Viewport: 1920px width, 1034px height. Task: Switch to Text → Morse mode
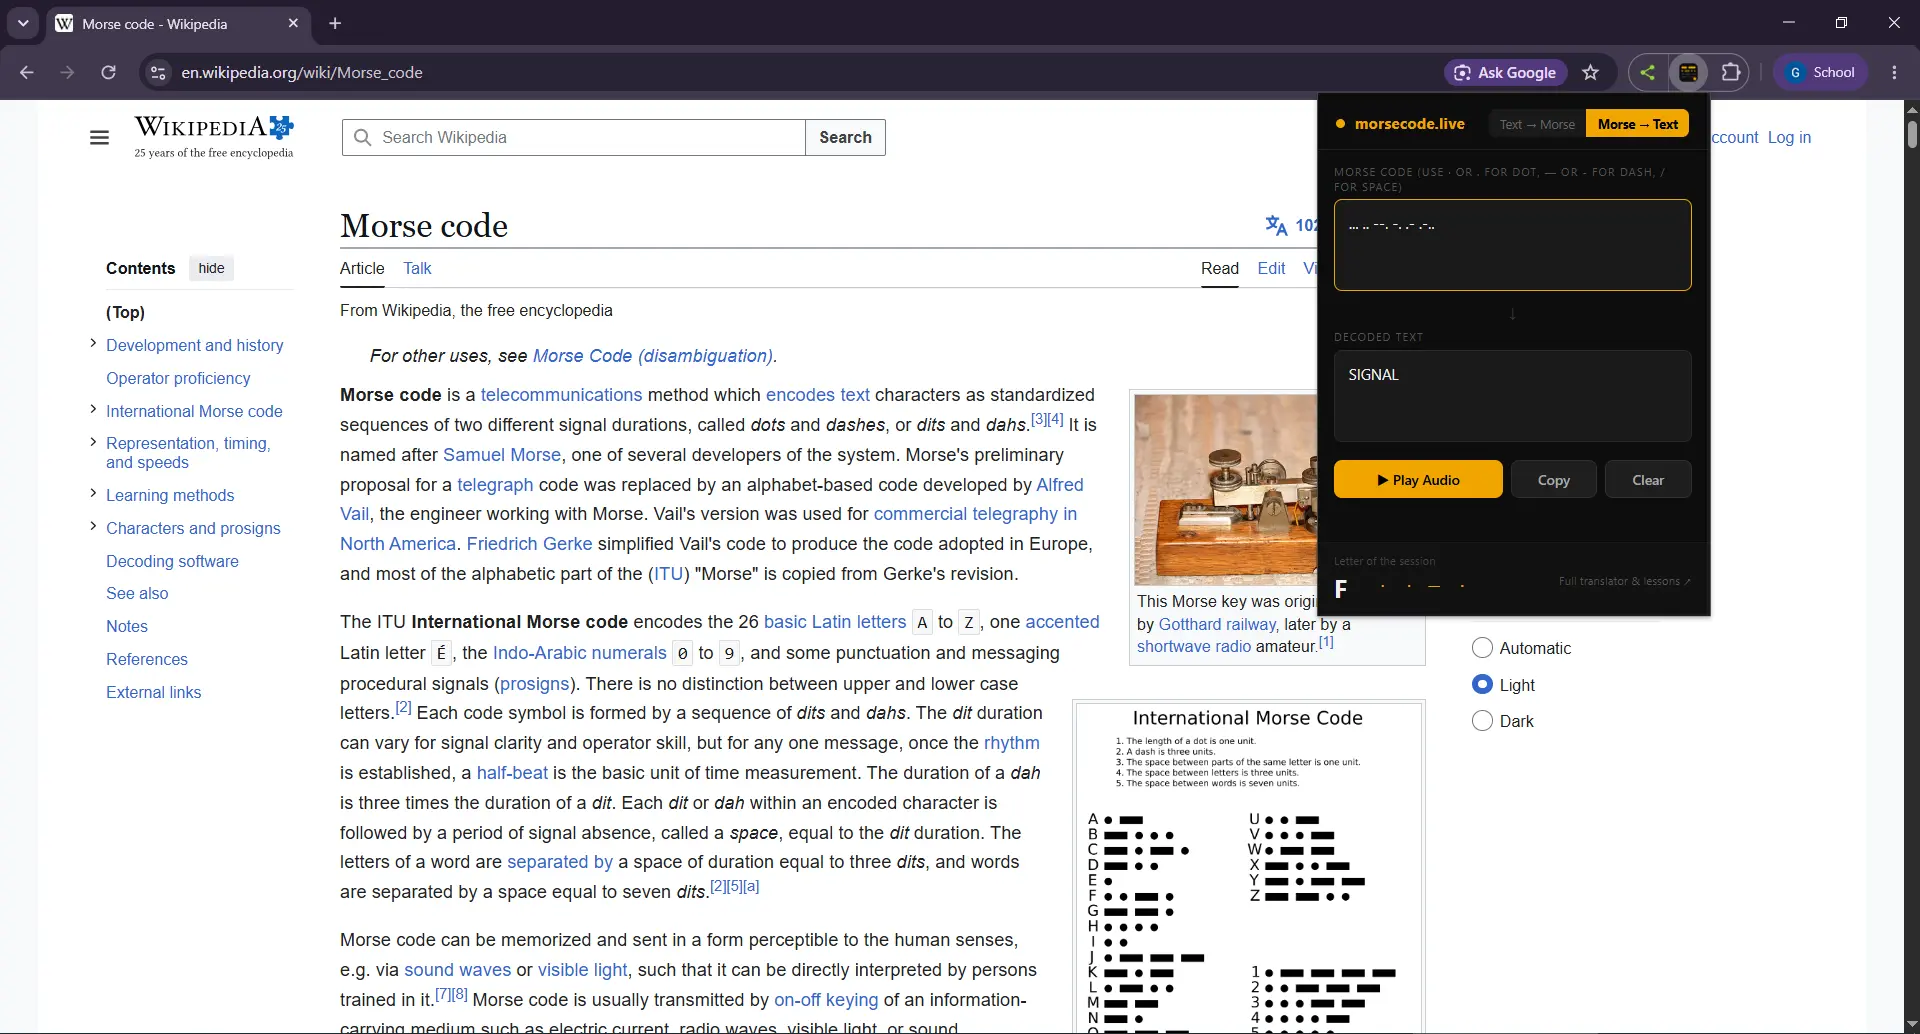coord(1537,124)
